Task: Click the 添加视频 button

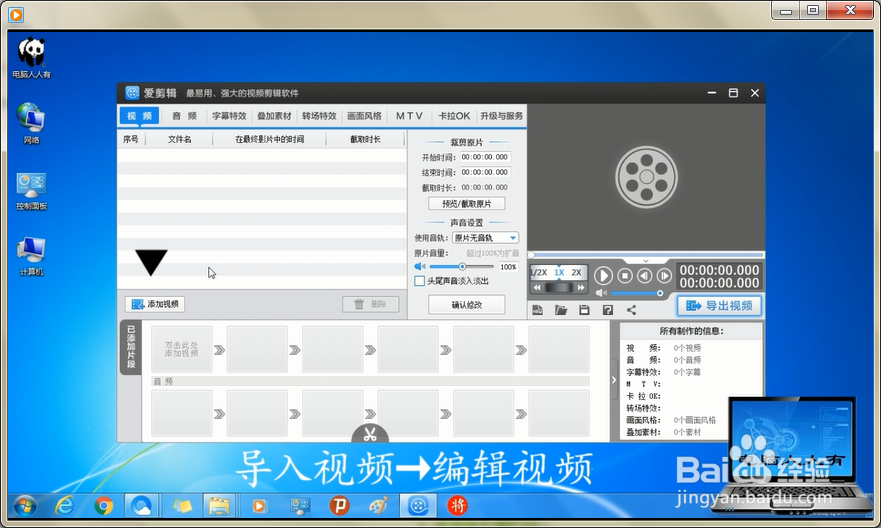Action: click(155, 304)
